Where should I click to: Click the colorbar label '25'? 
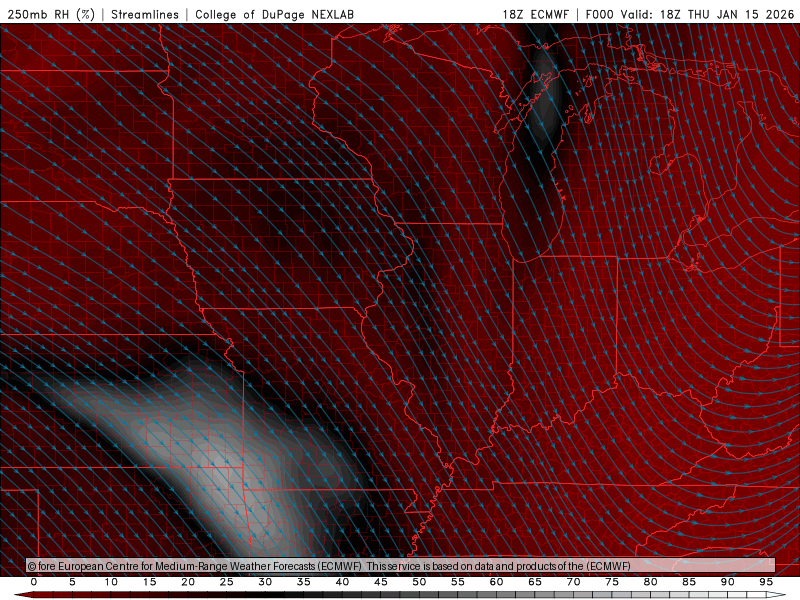(x=227, y=582)
